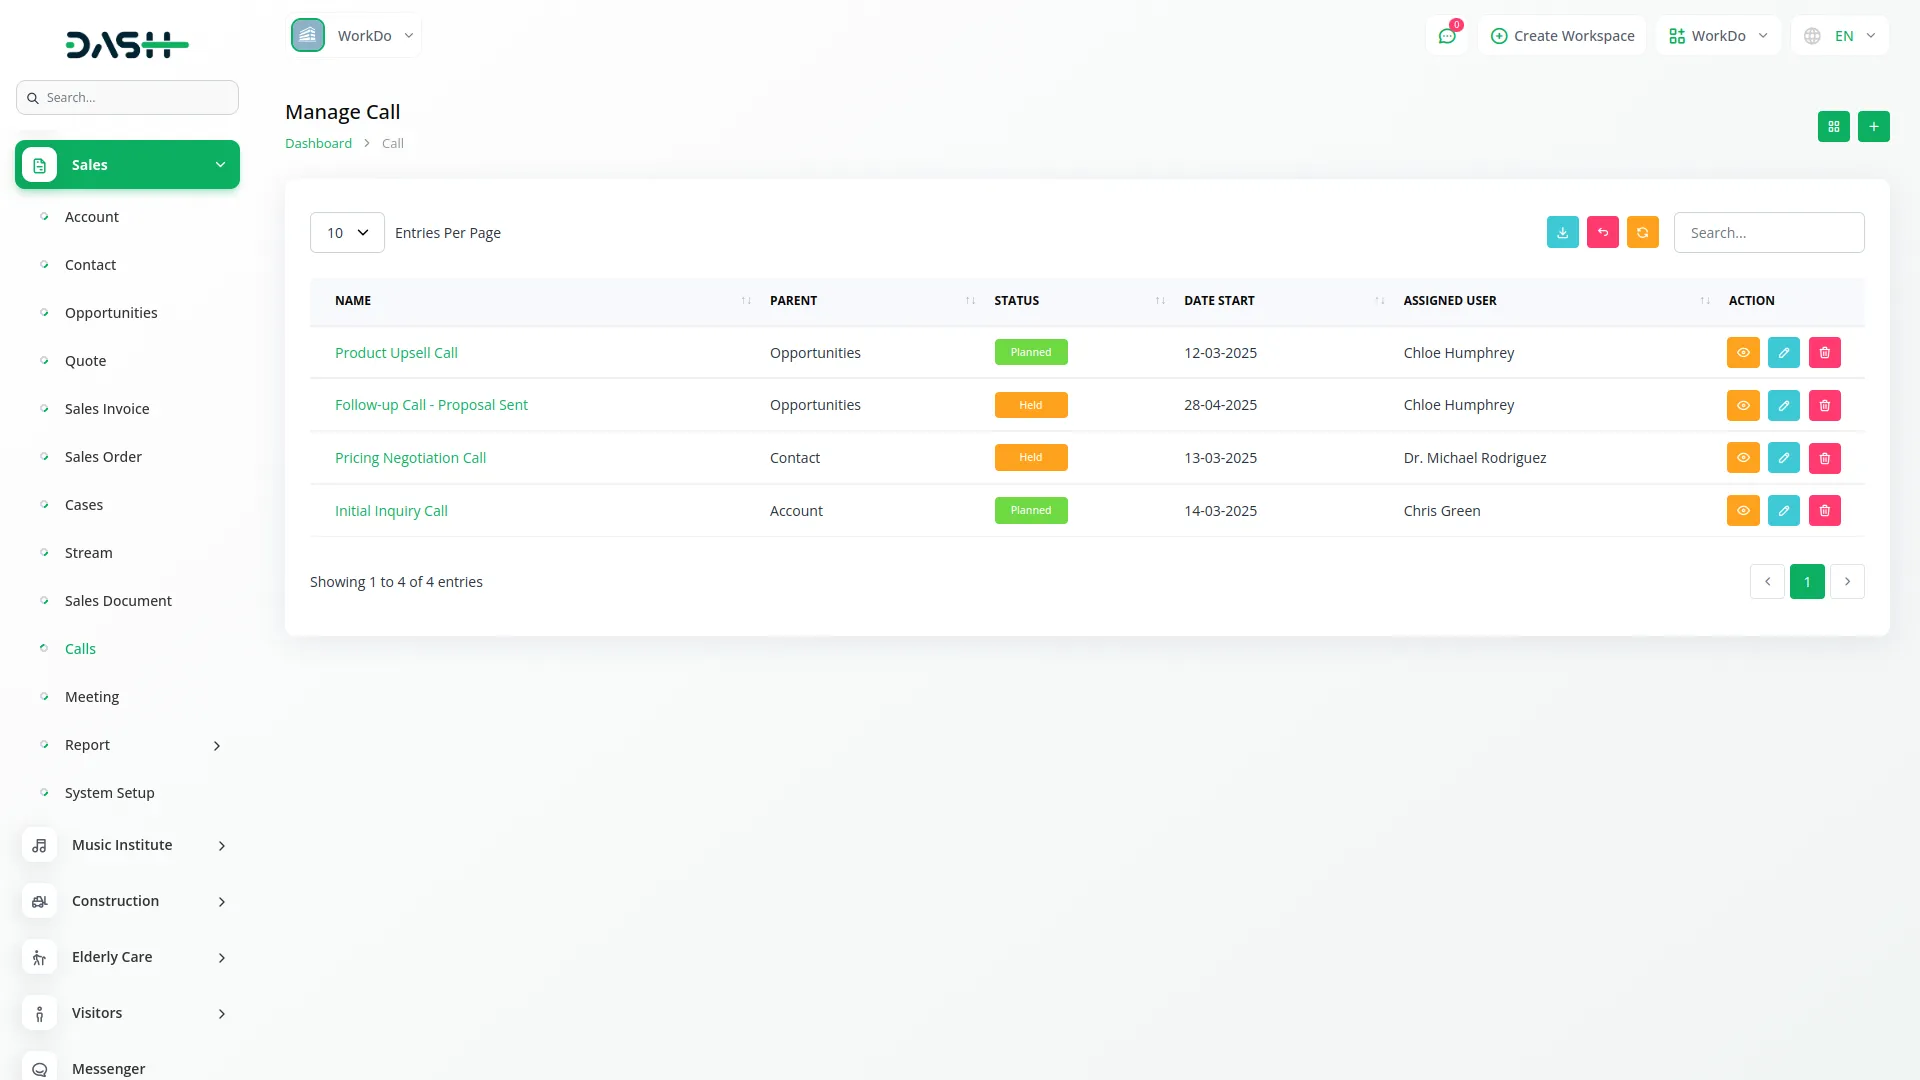
Task: Expand the Music Institute sidebar menu
Action: 127,845
